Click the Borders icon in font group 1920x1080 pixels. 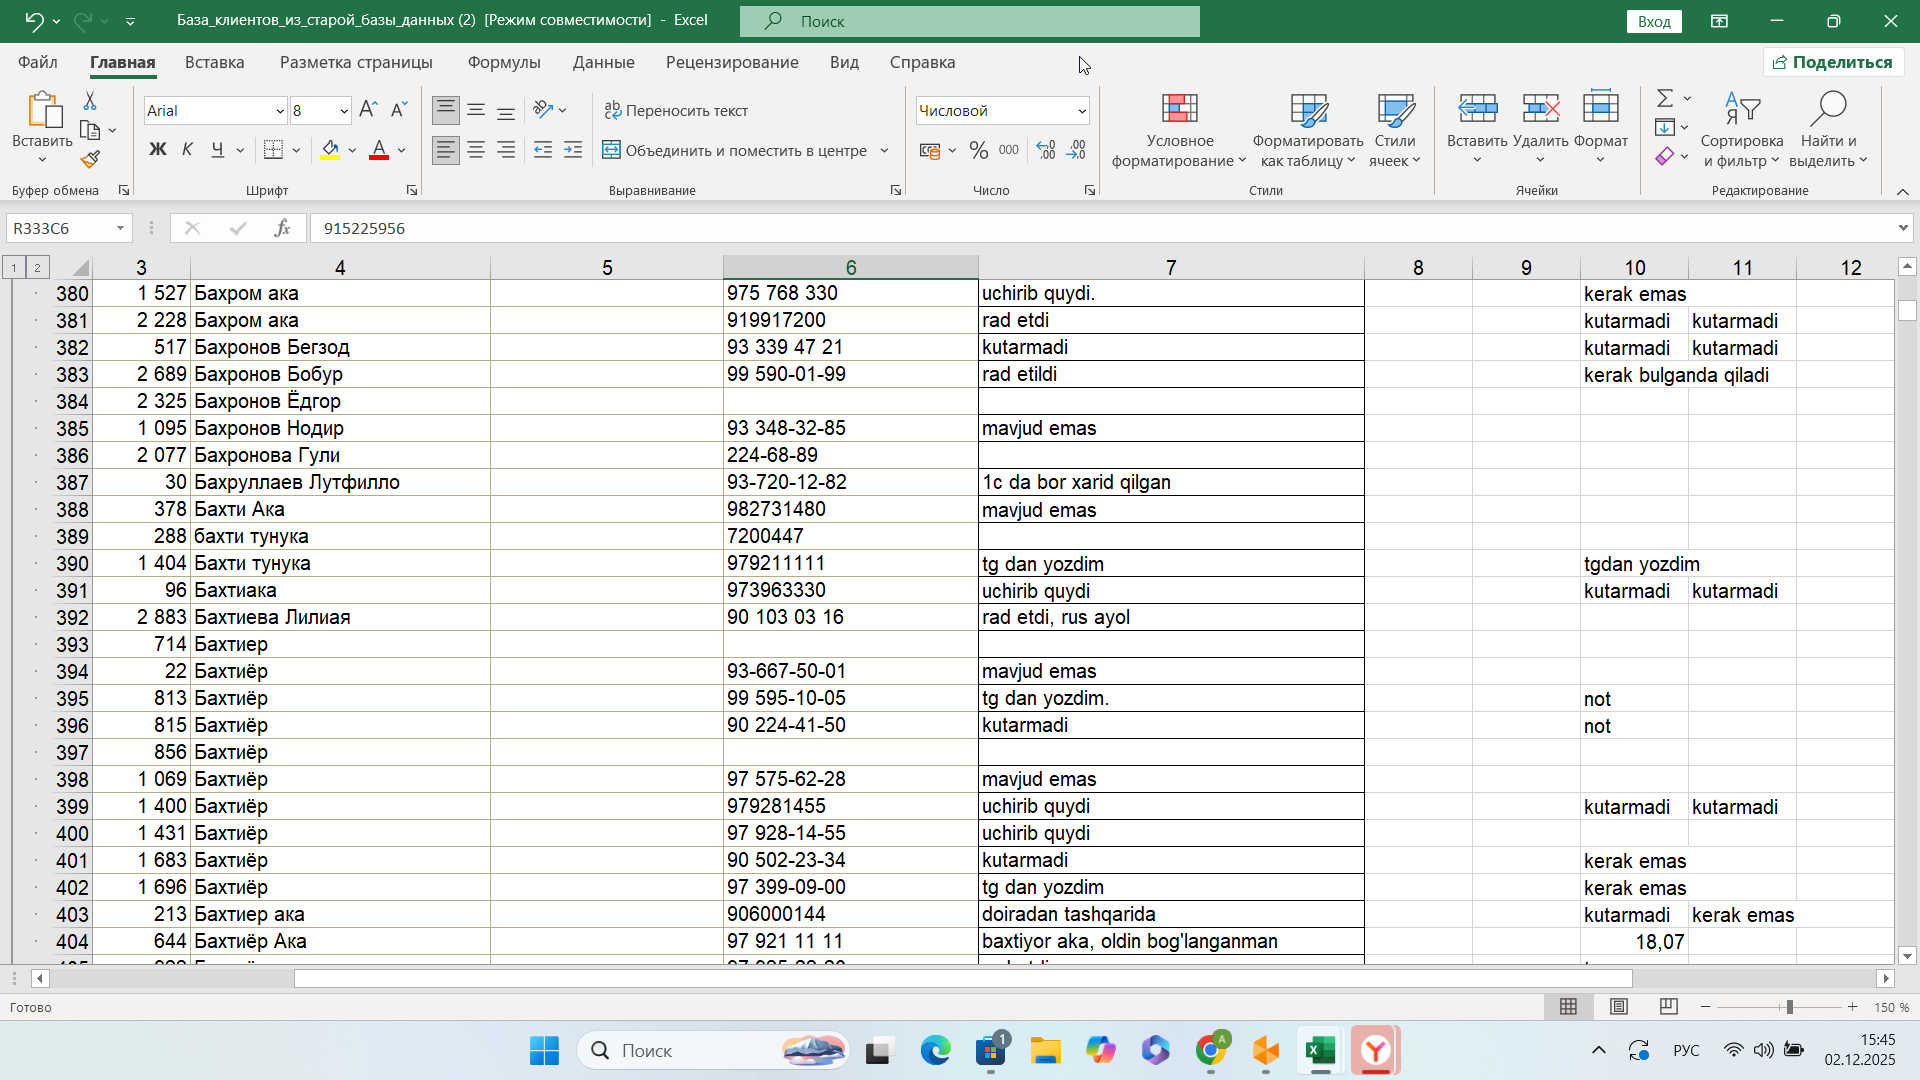(273, 150)
